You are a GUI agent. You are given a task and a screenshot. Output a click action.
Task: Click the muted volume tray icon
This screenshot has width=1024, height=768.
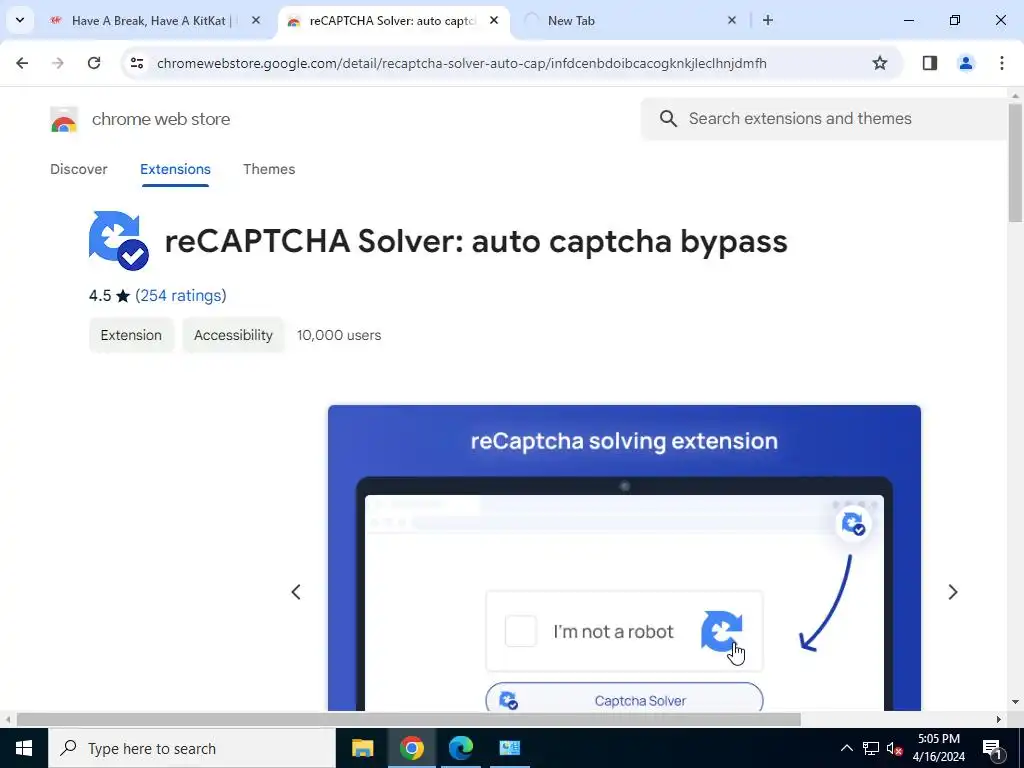(x=894, y=748)
